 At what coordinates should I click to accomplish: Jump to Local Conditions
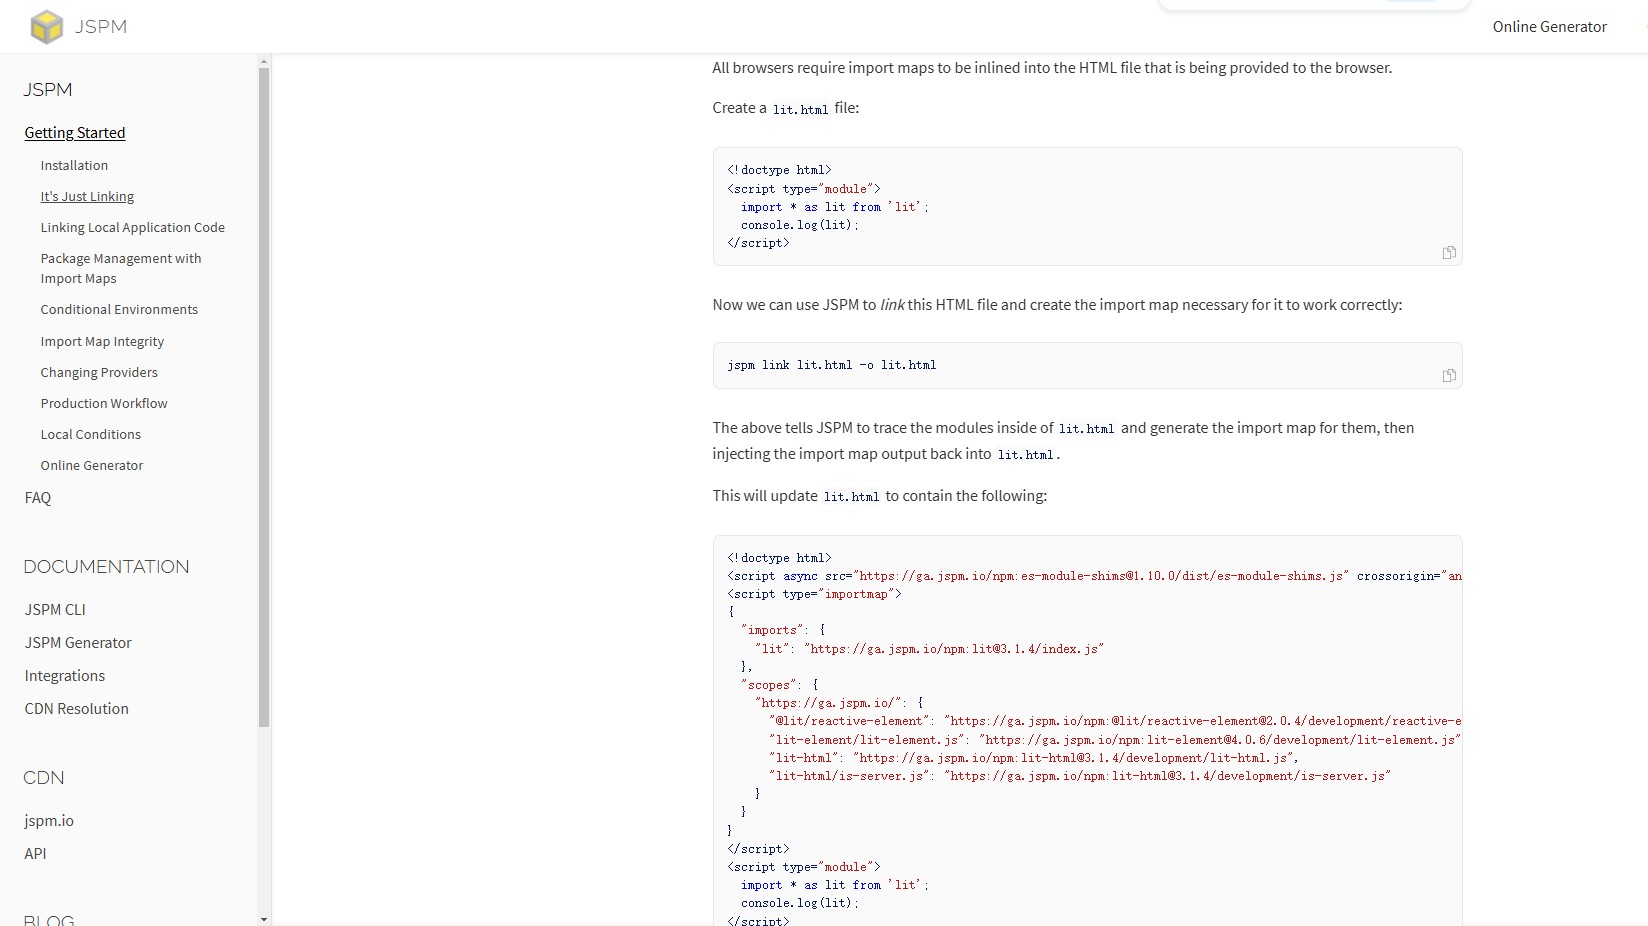tap(91, 434)
